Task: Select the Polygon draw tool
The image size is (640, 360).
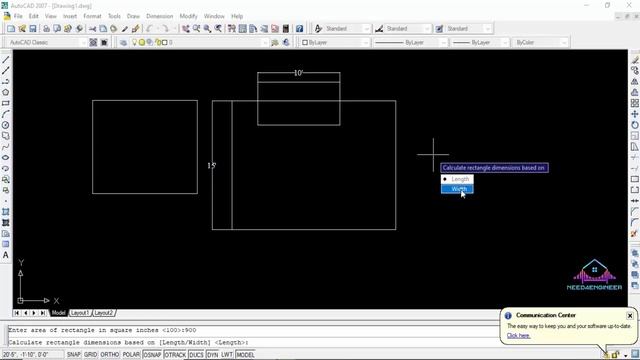Action: pyautogui.click(x=6, y=92)
